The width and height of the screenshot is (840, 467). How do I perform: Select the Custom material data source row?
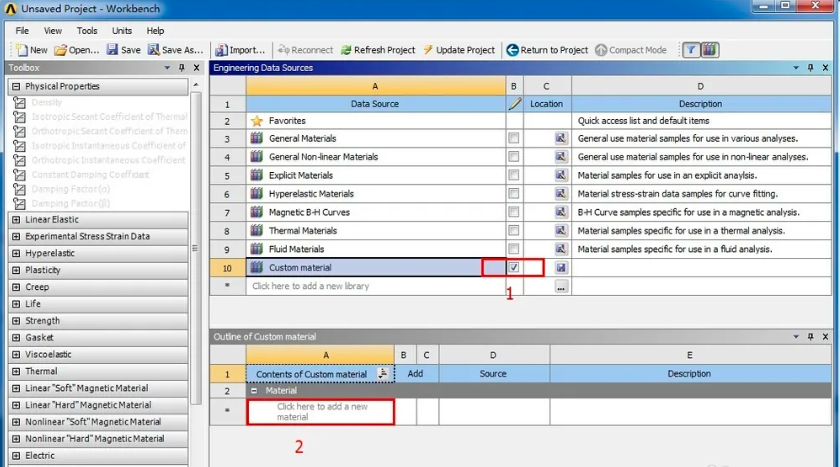click(x=376, y=267)
